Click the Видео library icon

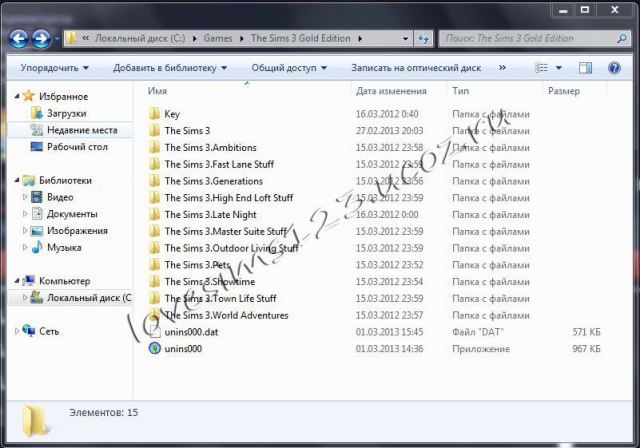coord(37,197)
